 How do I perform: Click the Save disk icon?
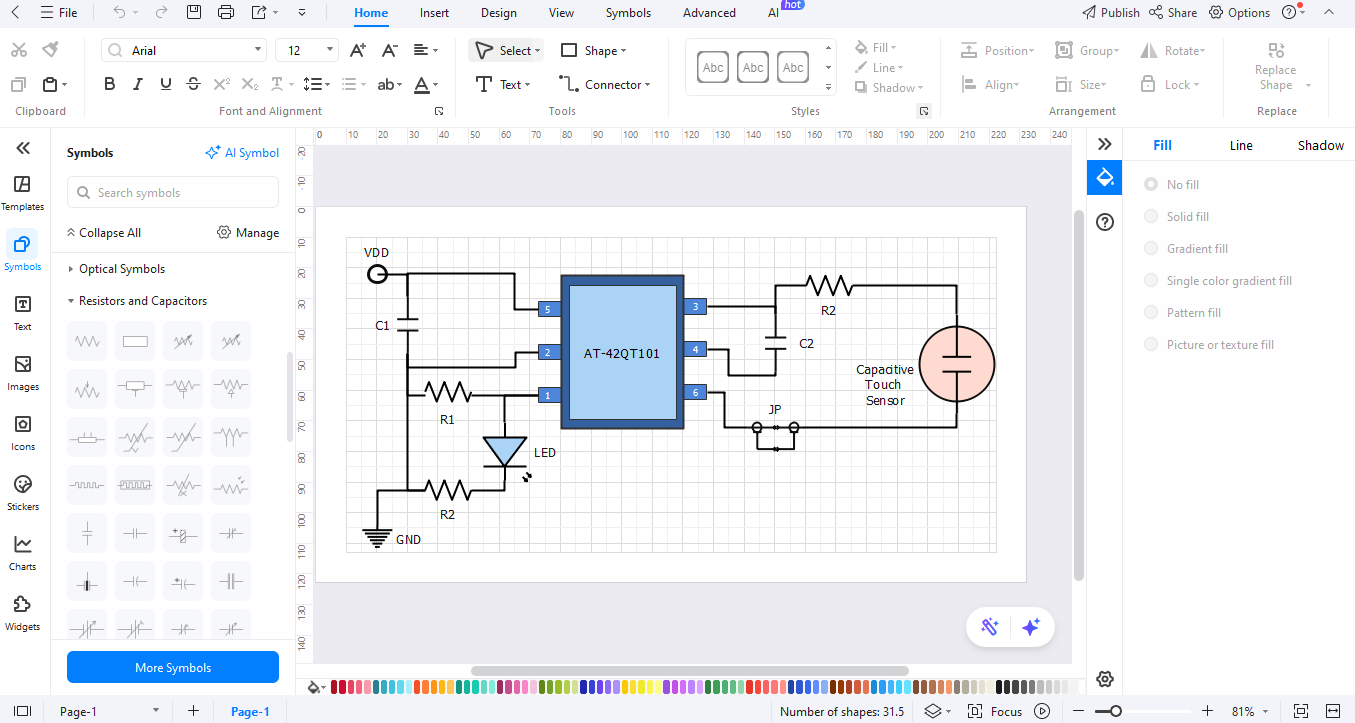194,13
